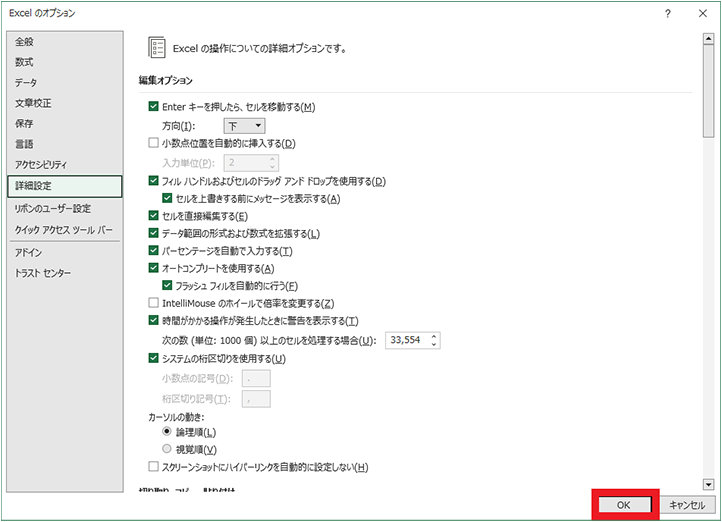This screenshot has width=722, height=522.
Task: Toggle フラッシュ フィルを自動的に行う checkbox
Action: tap(167, 285)
